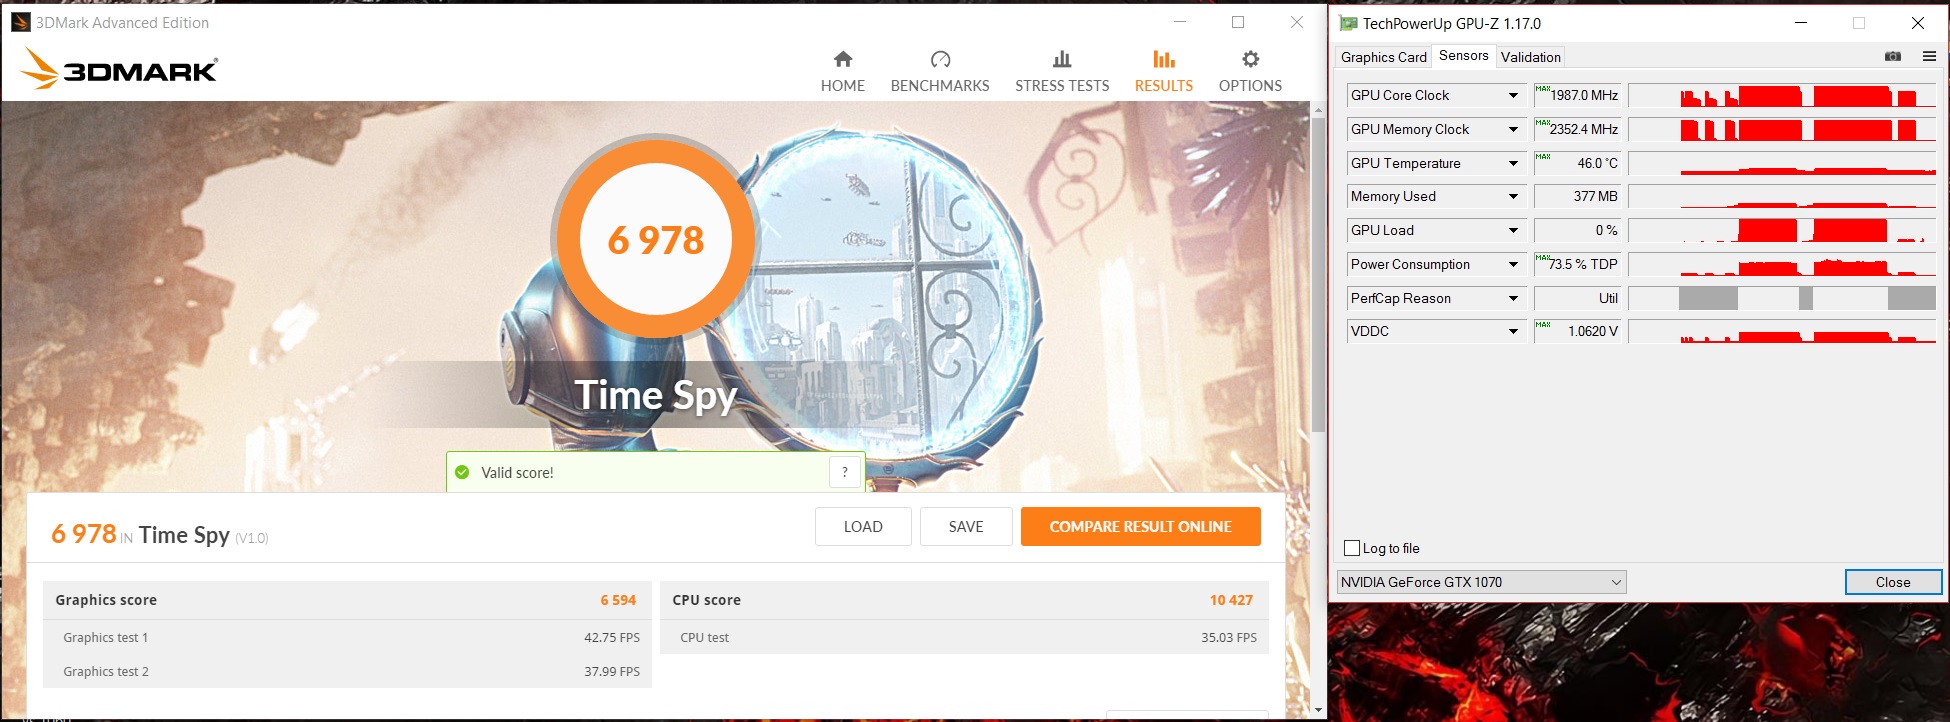Go to the OPTIONS section label
This screenshot has width=1950, height=722.
point(1250,86)
